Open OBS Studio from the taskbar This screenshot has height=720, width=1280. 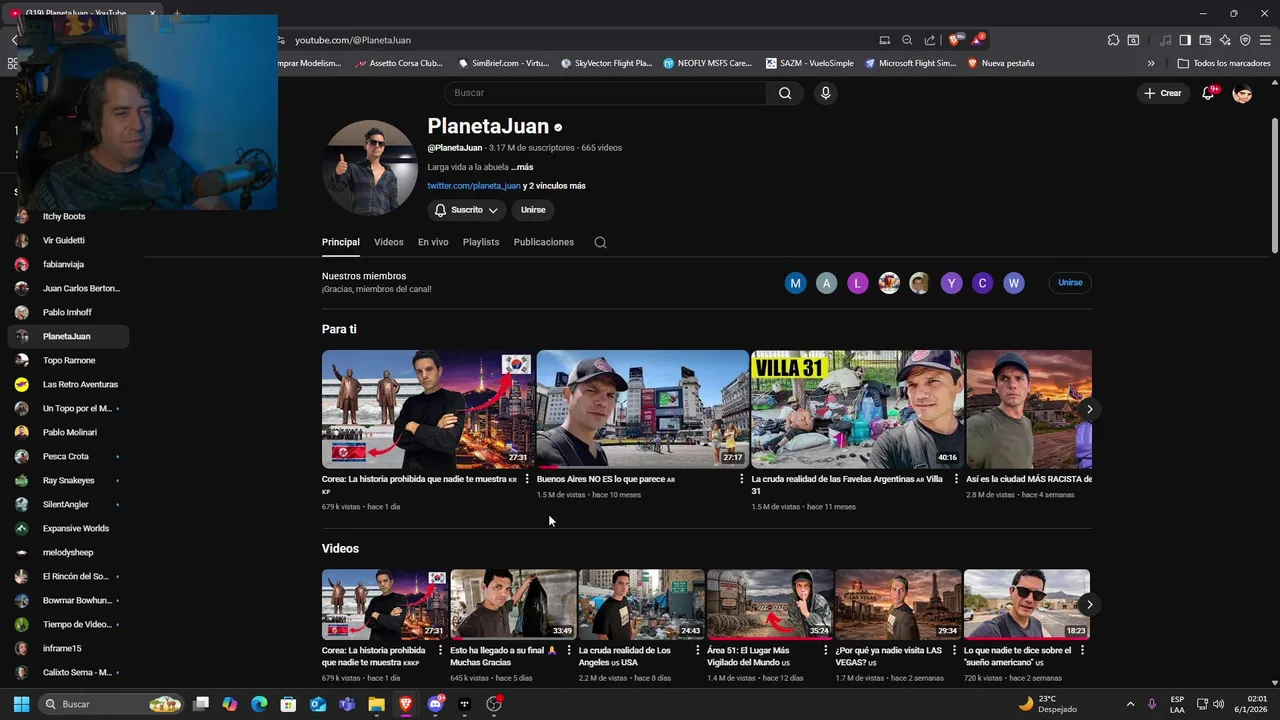(494, 704)
